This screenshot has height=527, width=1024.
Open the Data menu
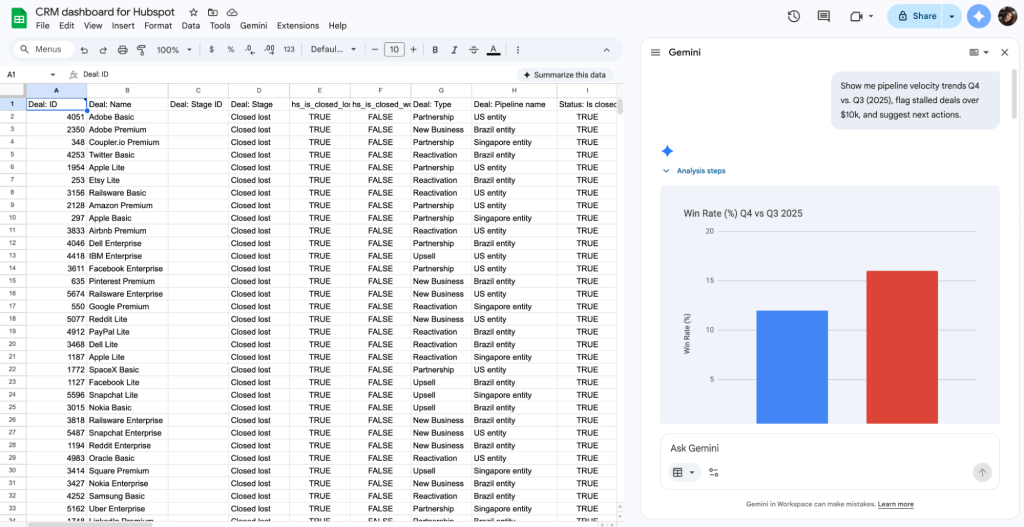190,25
